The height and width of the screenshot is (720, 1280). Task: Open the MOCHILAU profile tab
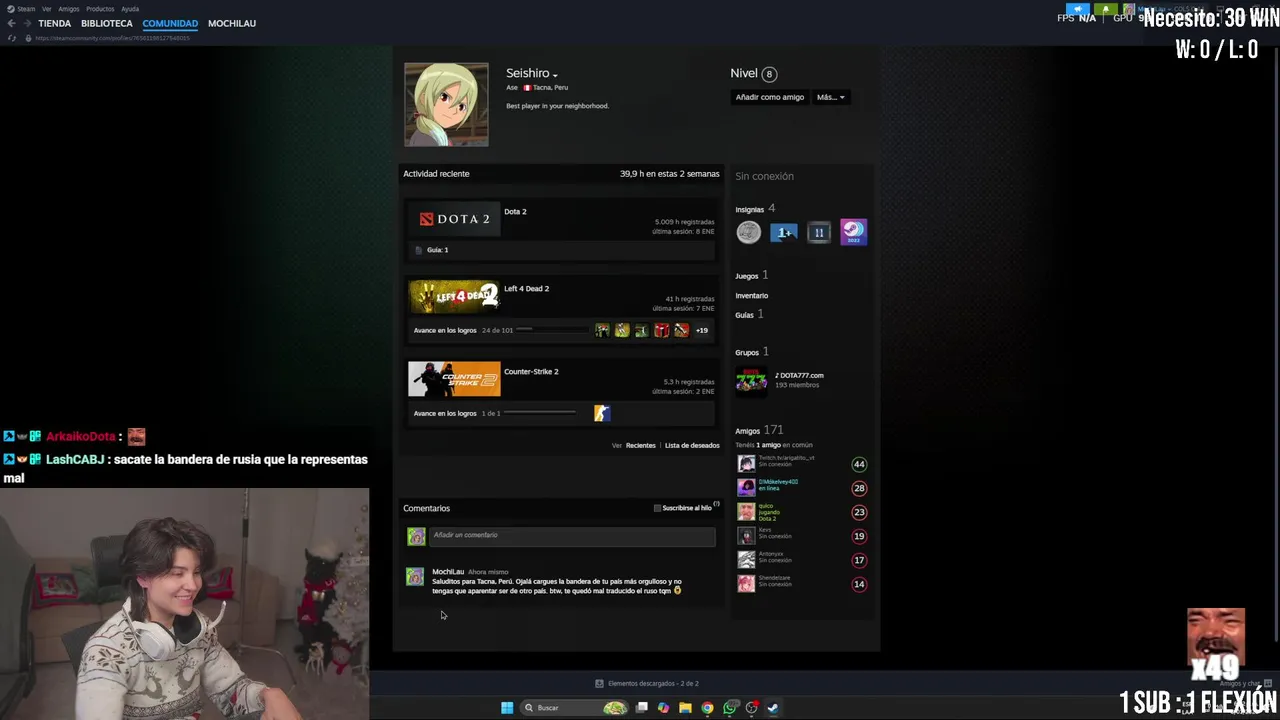click(232, 23)
